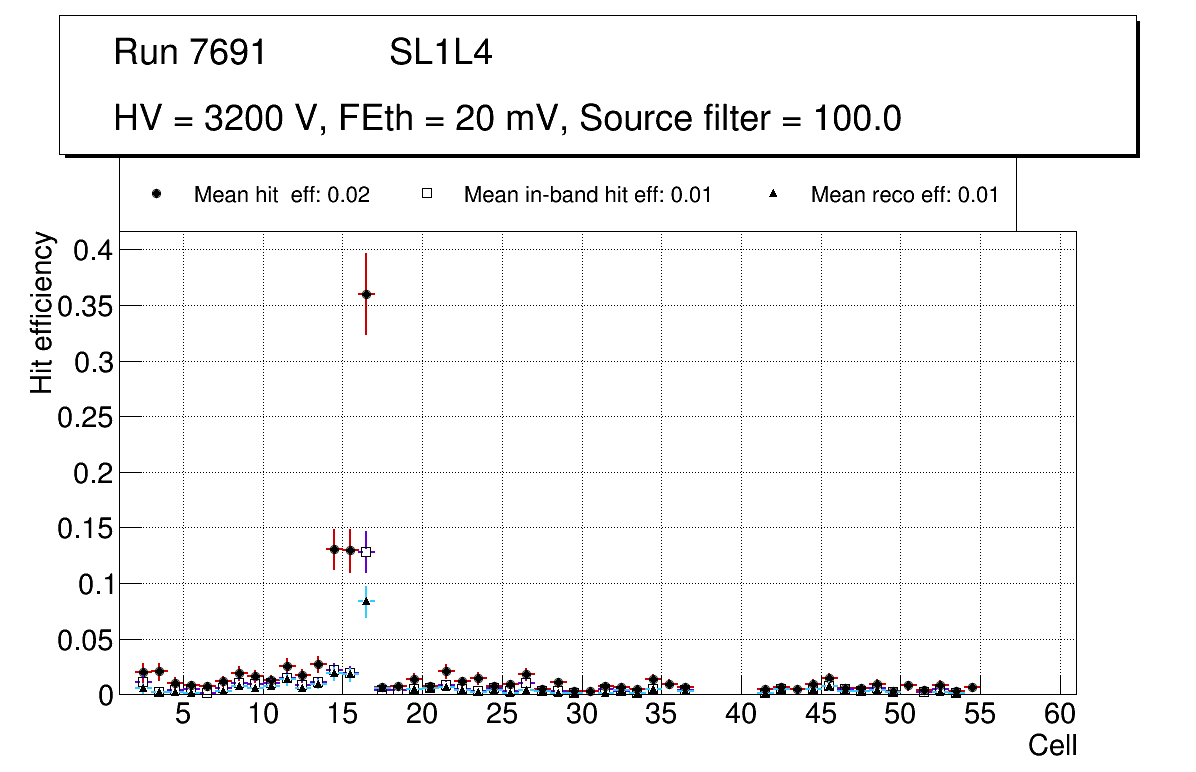Click the filled circle data point at cell 14
Viewport: 1196px width, 772px height.
[x=334, y=549]
